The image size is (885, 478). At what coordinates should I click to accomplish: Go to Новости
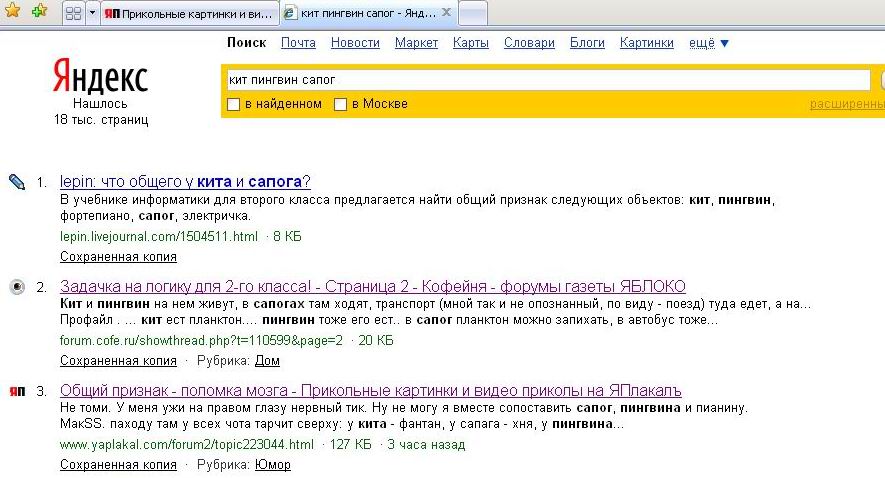pyautogui.click(x=355, y=43)
